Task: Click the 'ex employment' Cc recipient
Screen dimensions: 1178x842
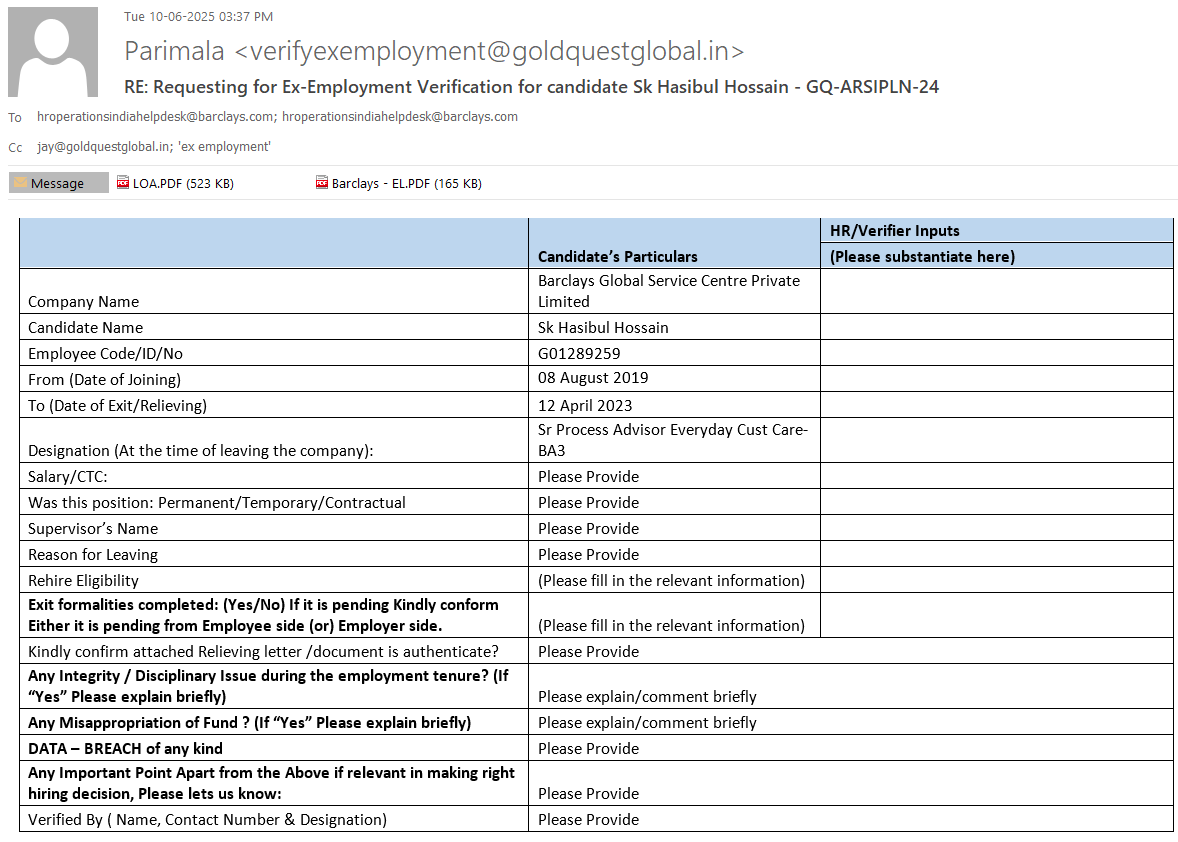Action: coord(224,146)
